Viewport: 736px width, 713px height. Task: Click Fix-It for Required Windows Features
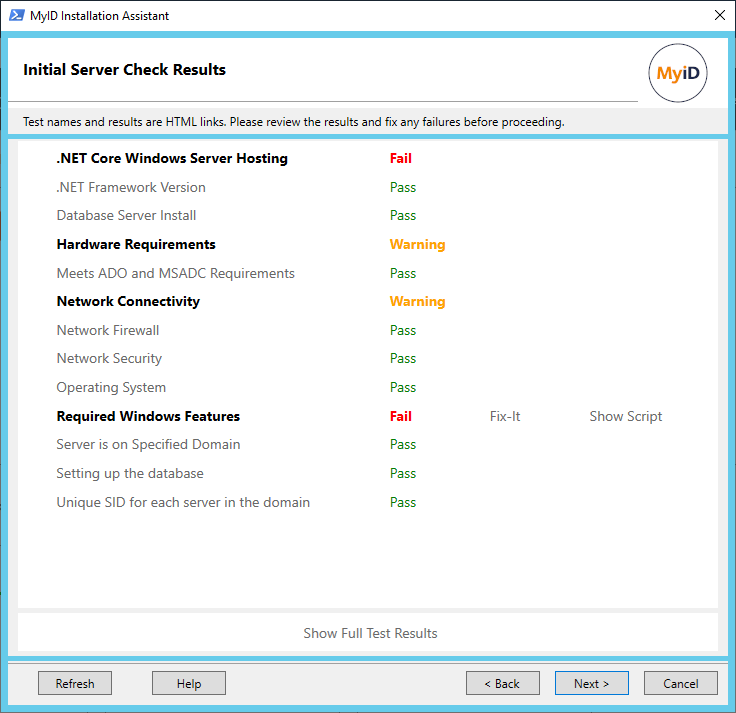tap(505, 416)
